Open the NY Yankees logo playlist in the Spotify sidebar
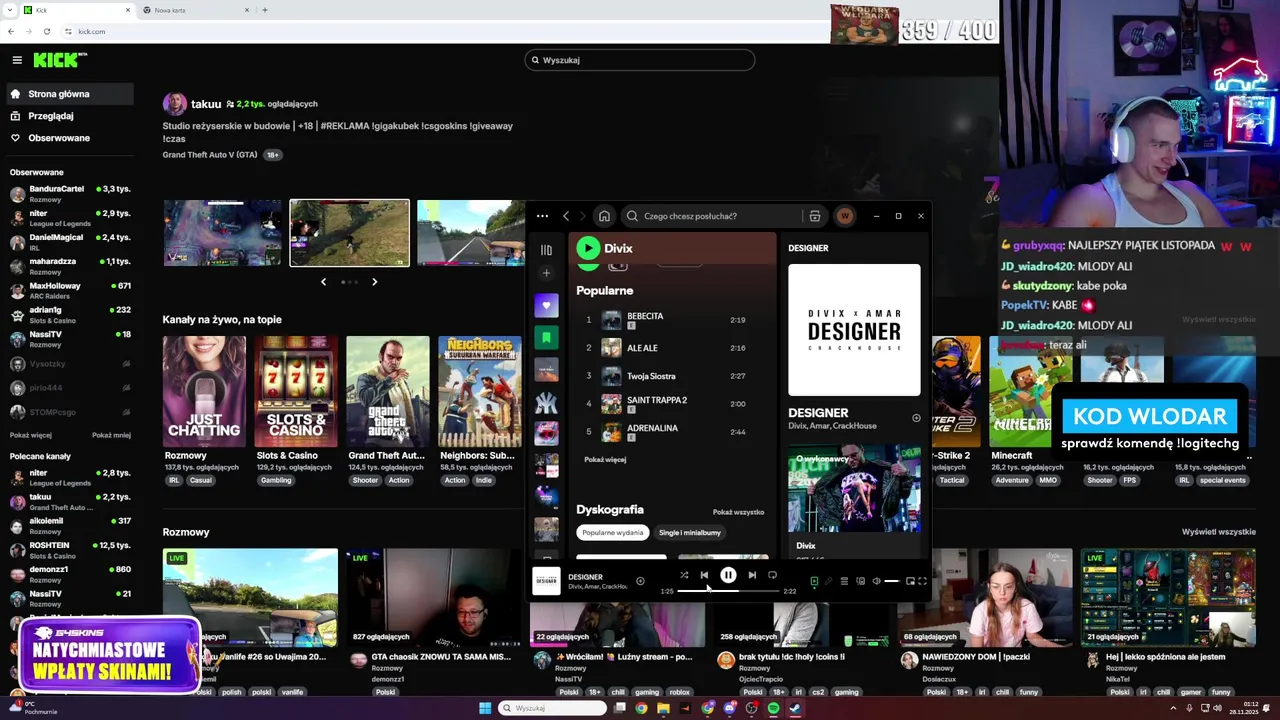The height and width of the screenshot is (720, 1280). coord(546,402)
